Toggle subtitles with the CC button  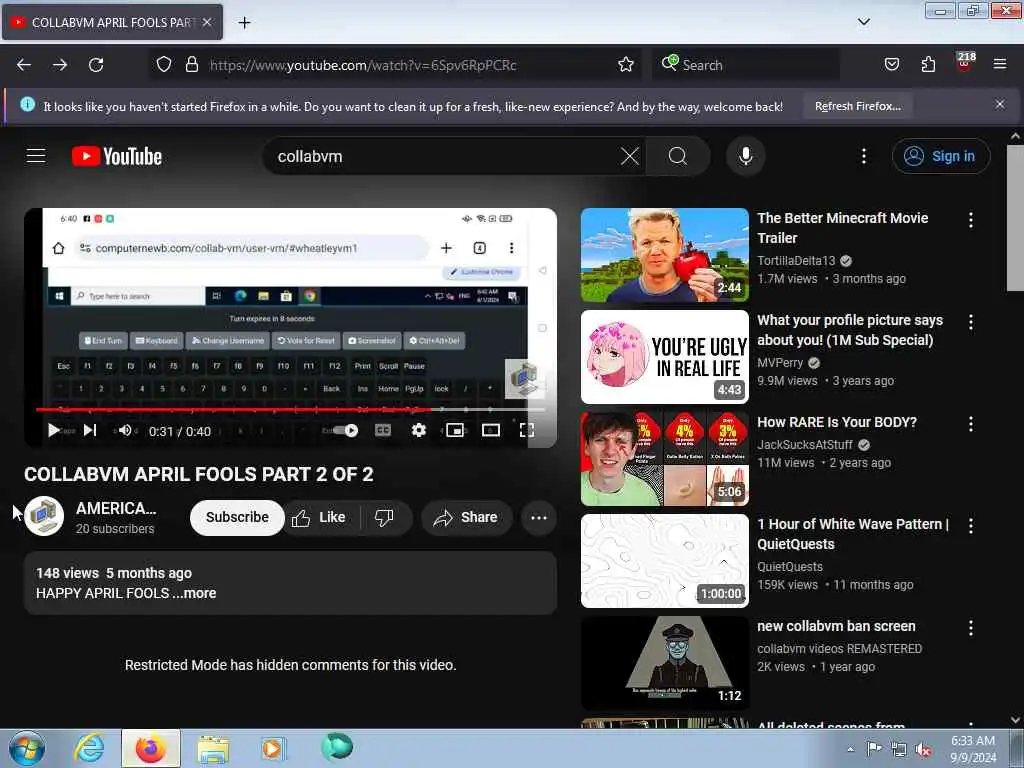tap(383, 430)
